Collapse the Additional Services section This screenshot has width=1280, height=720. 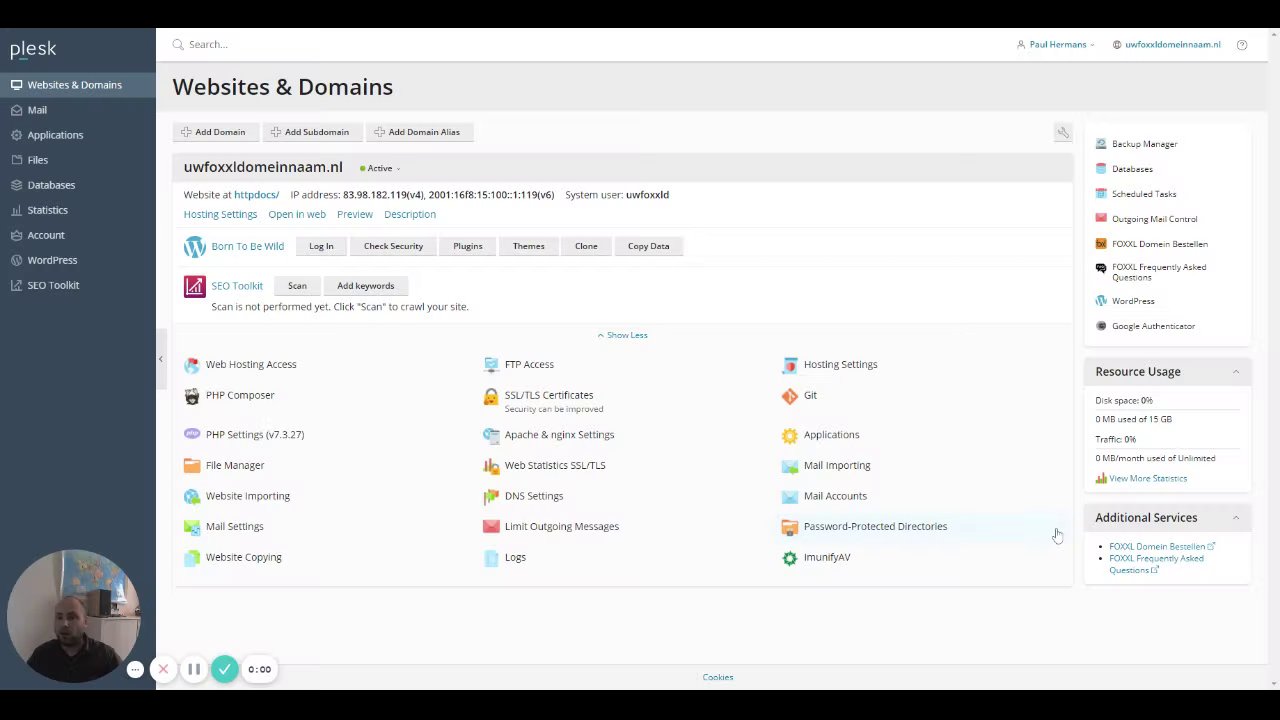[1235, 518]
